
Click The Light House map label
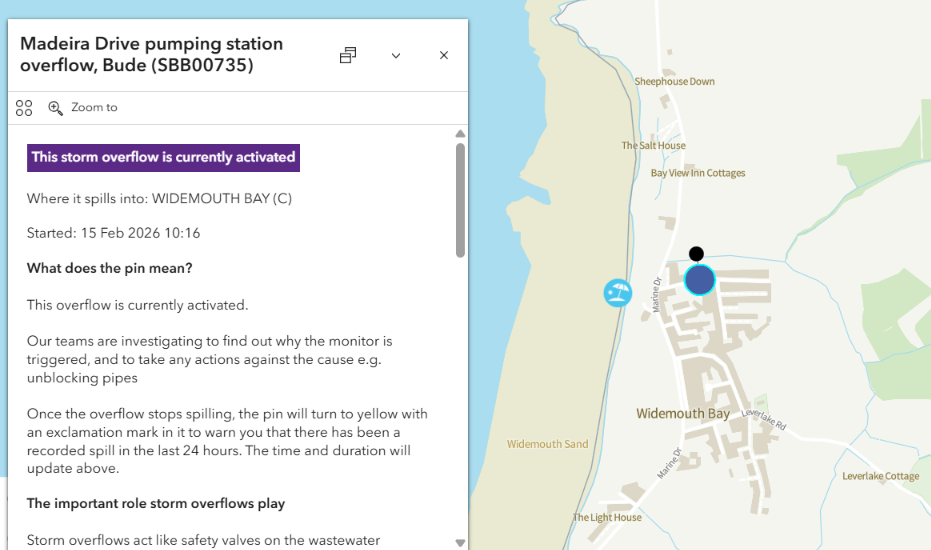tap(607, 518)
